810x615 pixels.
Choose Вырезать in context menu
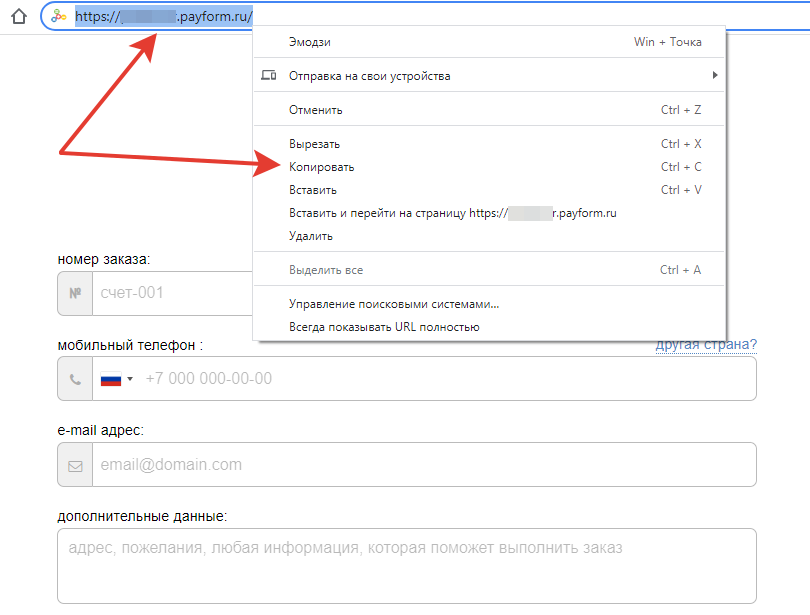(x=489, y=144)
